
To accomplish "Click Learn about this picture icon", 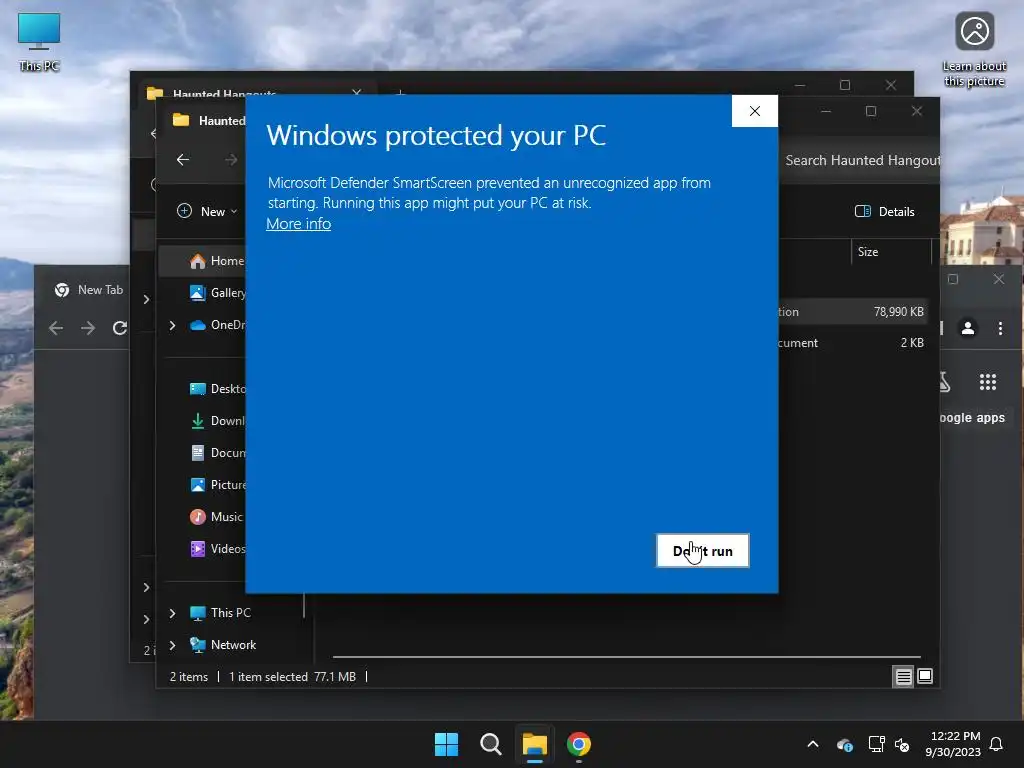I will [x=974, y=50].
